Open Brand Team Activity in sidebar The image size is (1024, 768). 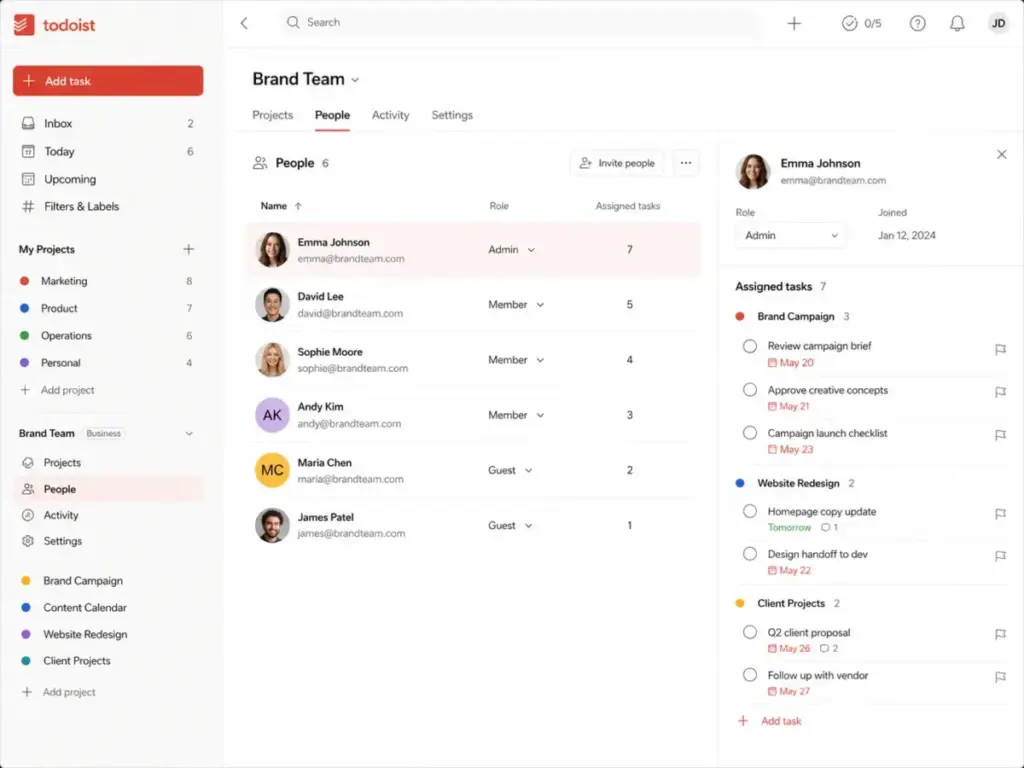click(108, 515)
